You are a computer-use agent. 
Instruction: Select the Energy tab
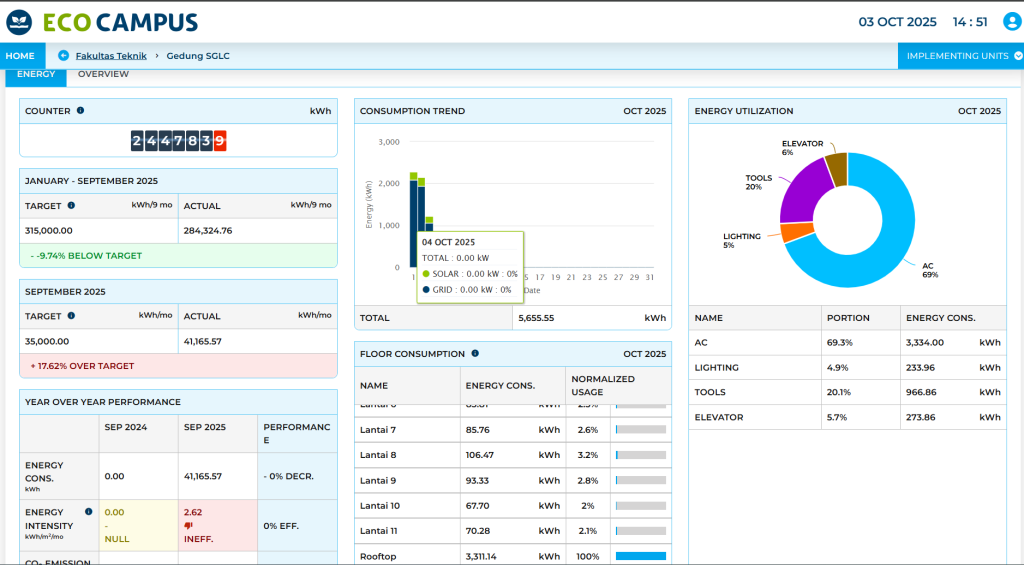[x=36, y=74]
